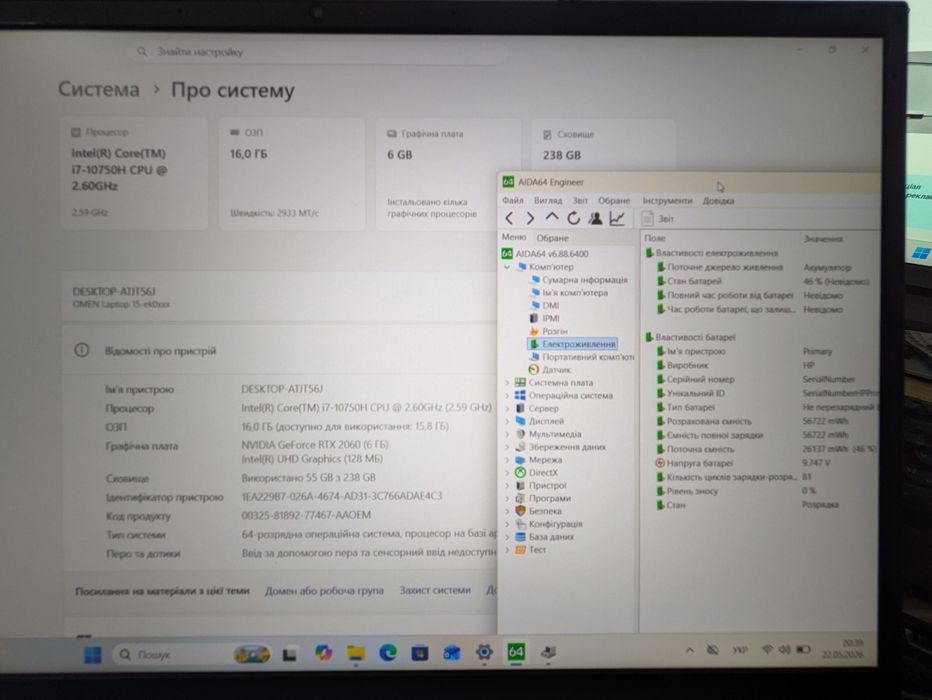The image size is (932, 700).
Task: Expand the Дисплей node
Action: pyautogui.click(x=507, y=421)
